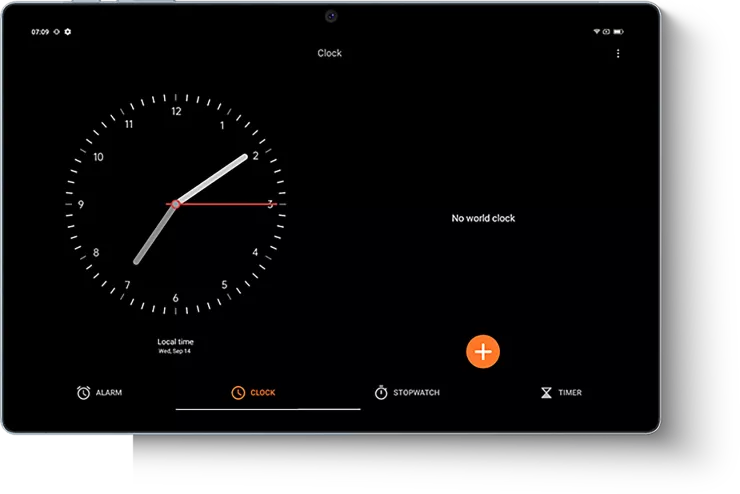Viewport: 740px width, 494px height.
Task: Tap the Wi-Fi status icon
Action: [x=596, y=32]
